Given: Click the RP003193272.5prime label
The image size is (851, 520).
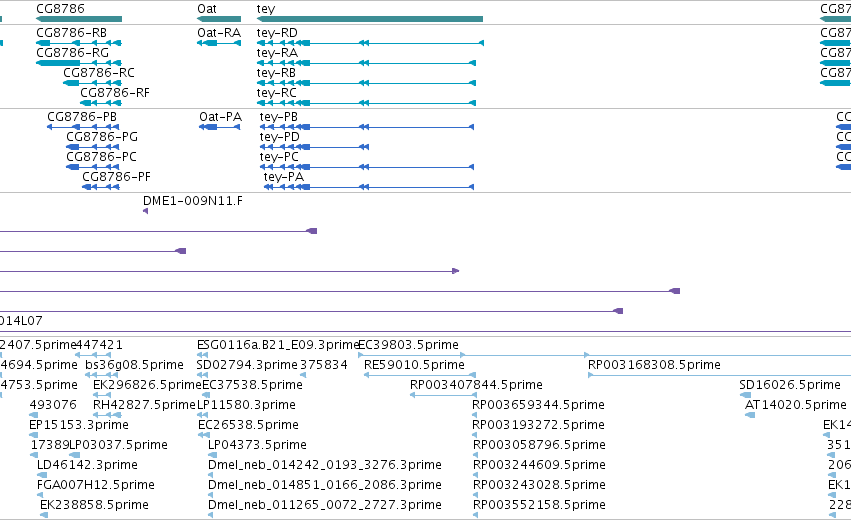Looking at the screenshot, I should [x=538, y=425].
